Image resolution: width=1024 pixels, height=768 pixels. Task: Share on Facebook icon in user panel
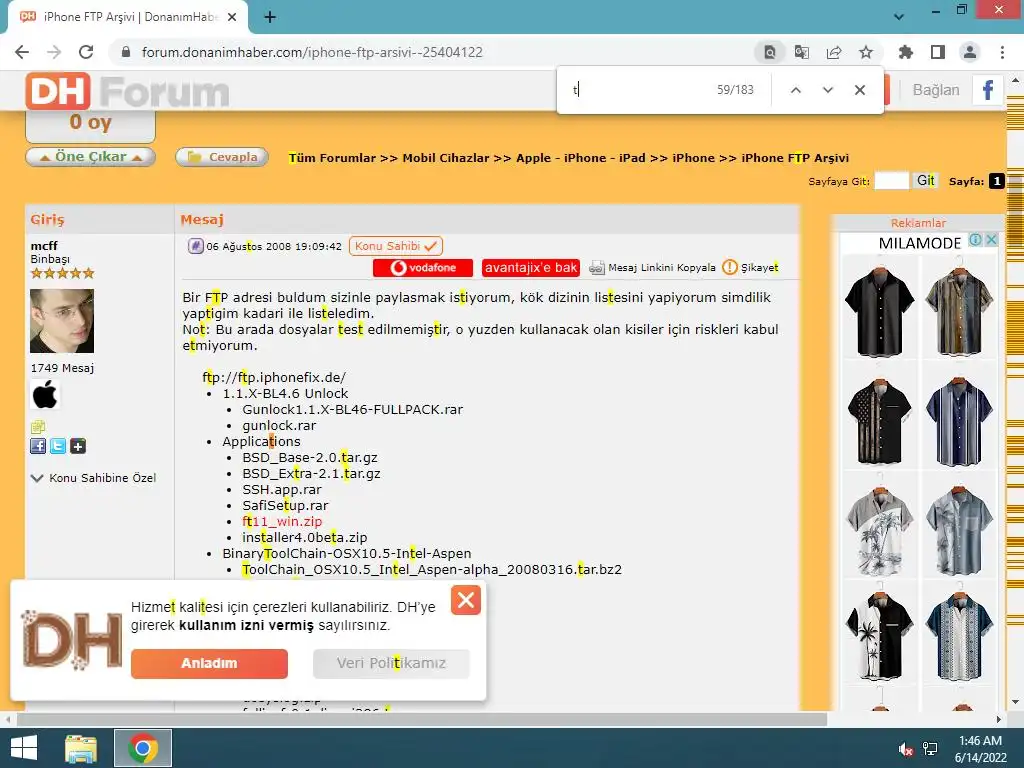click(38, 446)
